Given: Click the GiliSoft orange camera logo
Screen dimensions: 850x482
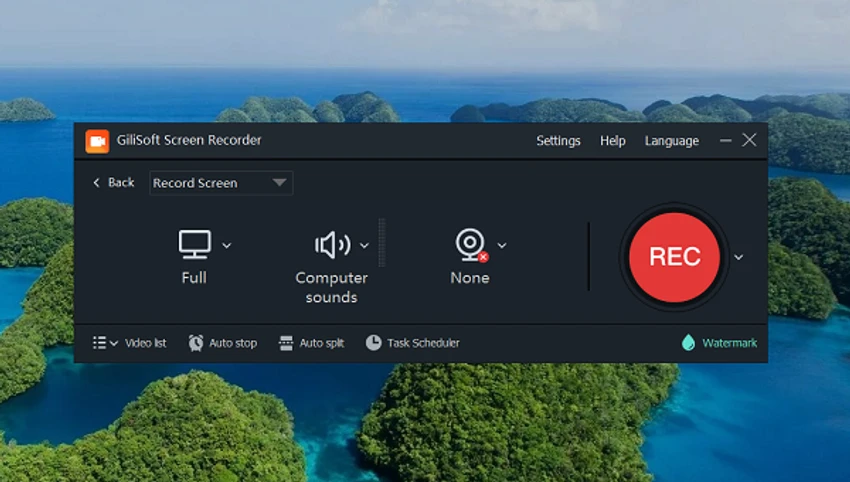Looking at the screenshot, I should tap(97, 141).
